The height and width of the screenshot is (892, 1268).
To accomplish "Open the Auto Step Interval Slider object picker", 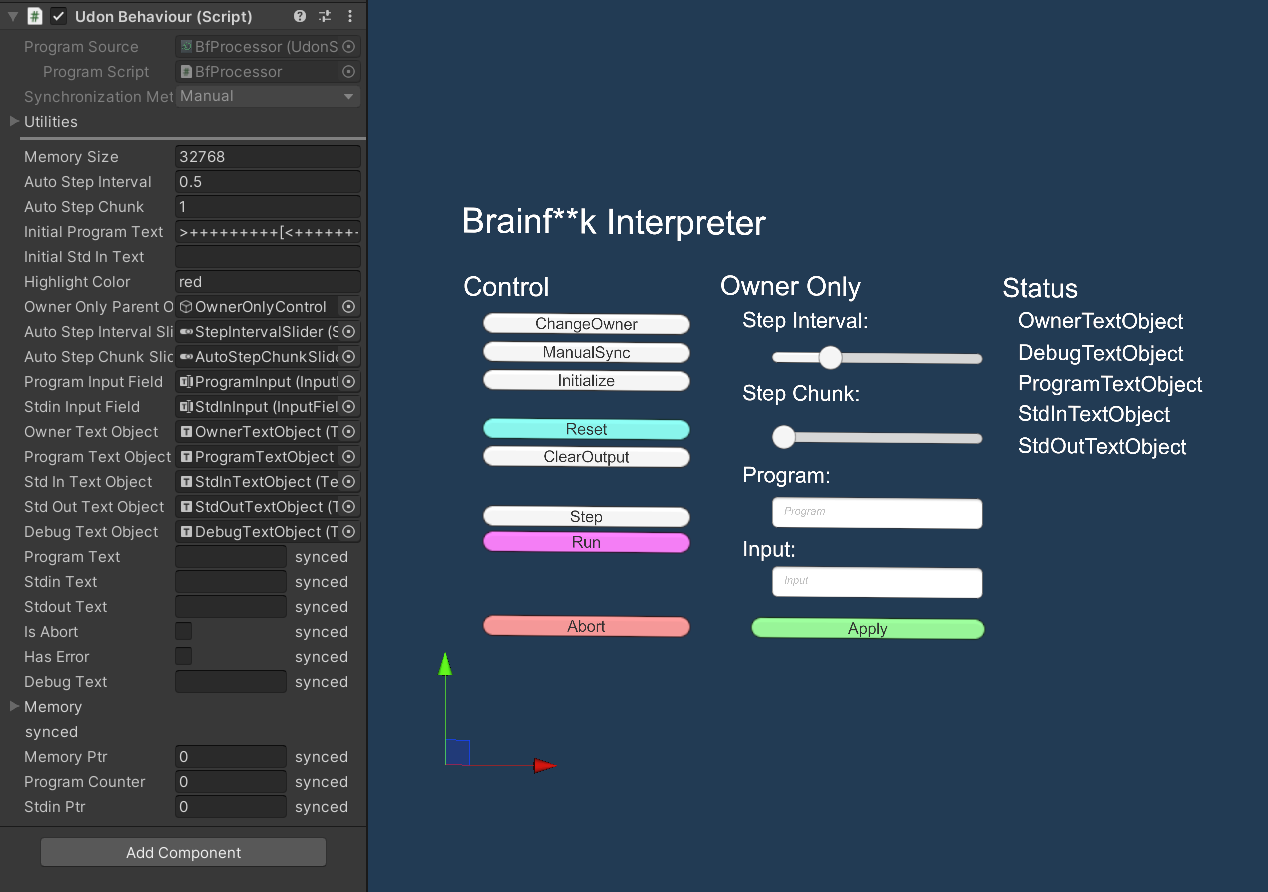I will pyautogui.click(x=349, y=331).
